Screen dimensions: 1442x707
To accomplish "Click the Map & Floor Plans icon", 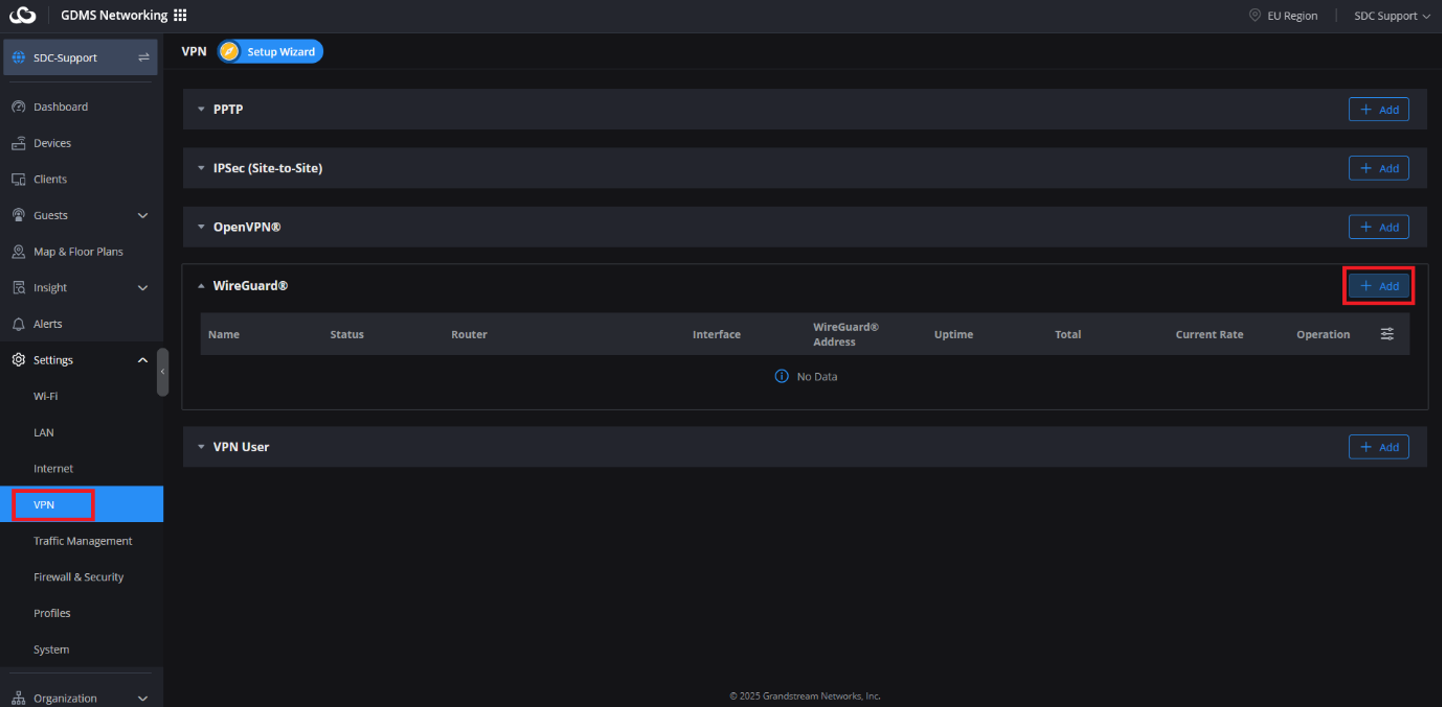I will point(18,251).
